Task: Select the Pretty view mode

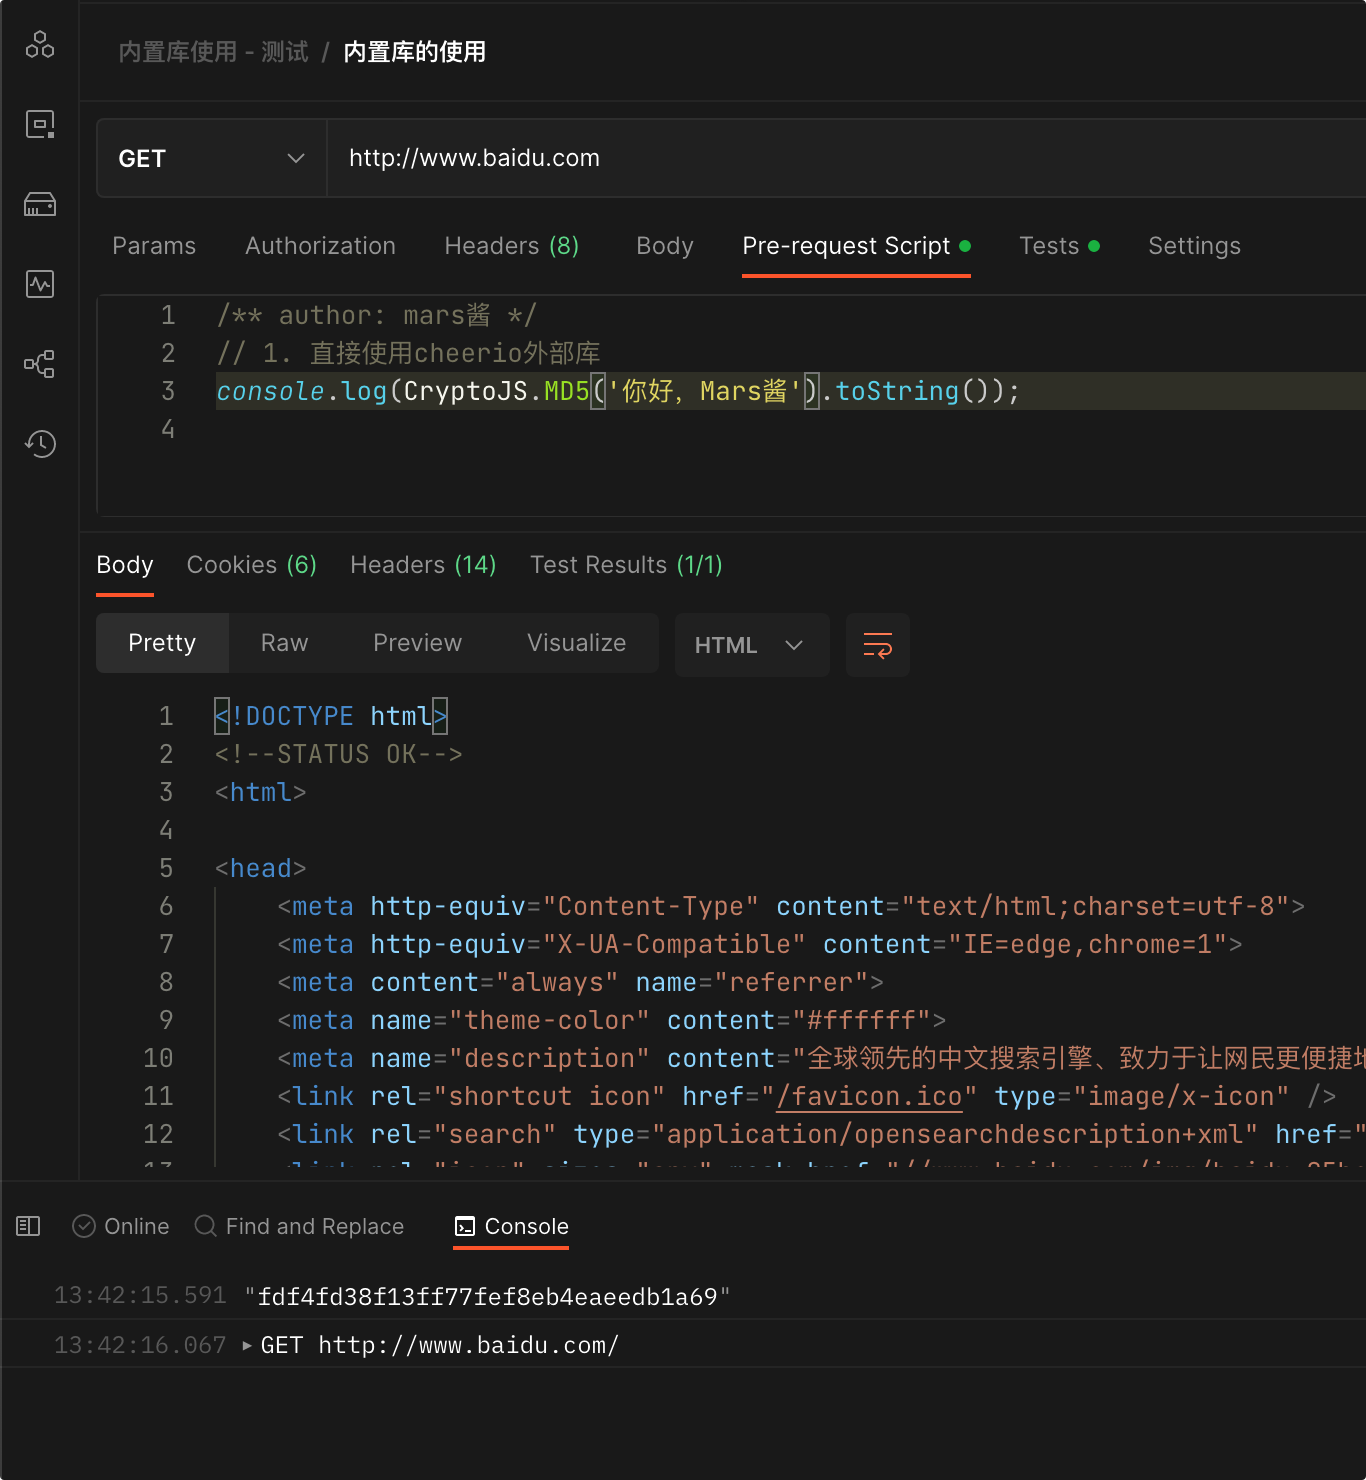Action: (x=162, y=643)
